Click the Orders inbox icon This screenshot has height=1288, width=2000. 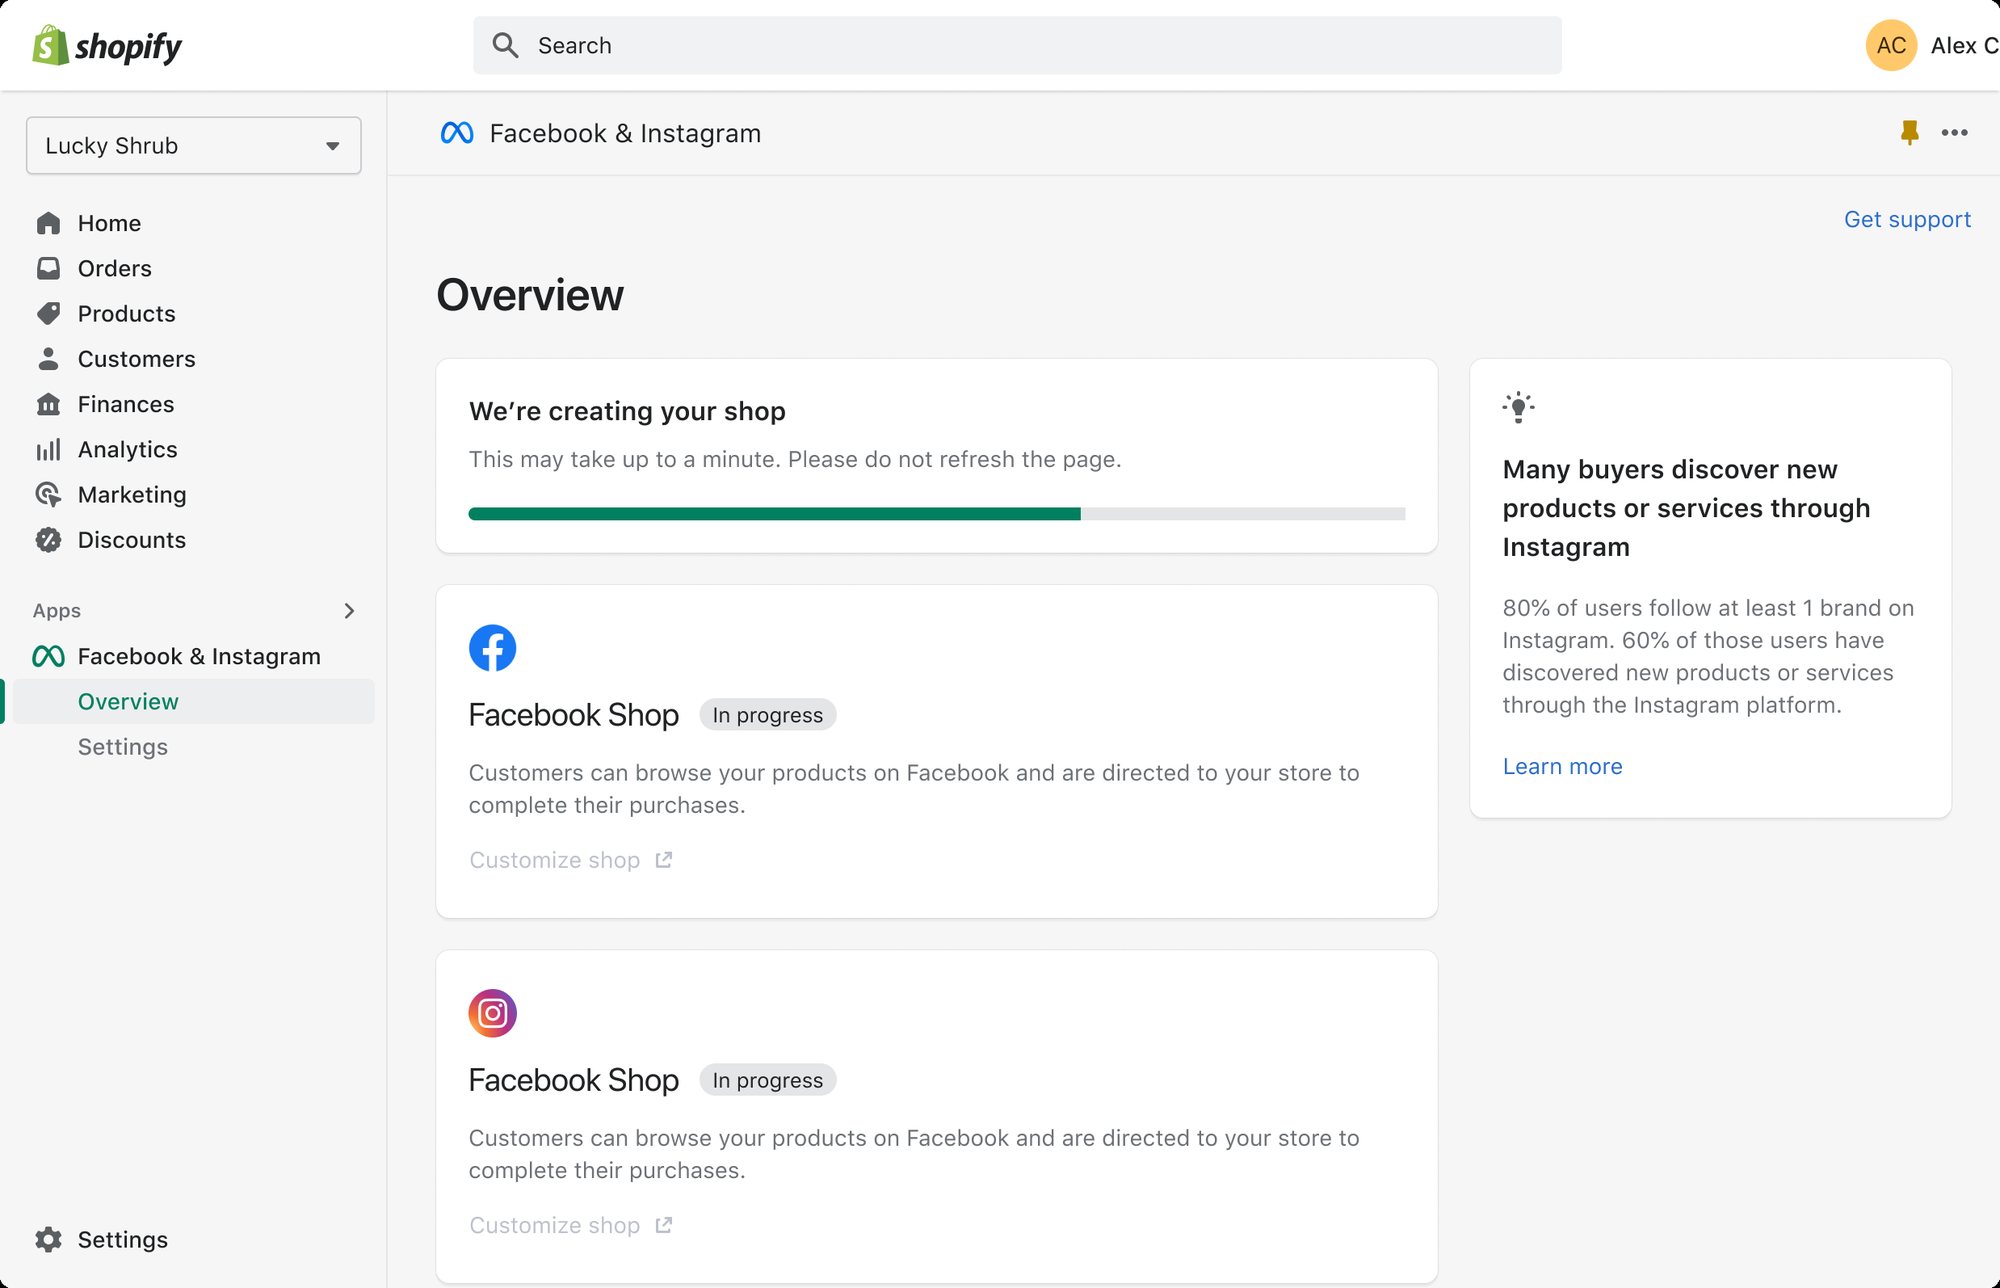(x=48, y=268)
